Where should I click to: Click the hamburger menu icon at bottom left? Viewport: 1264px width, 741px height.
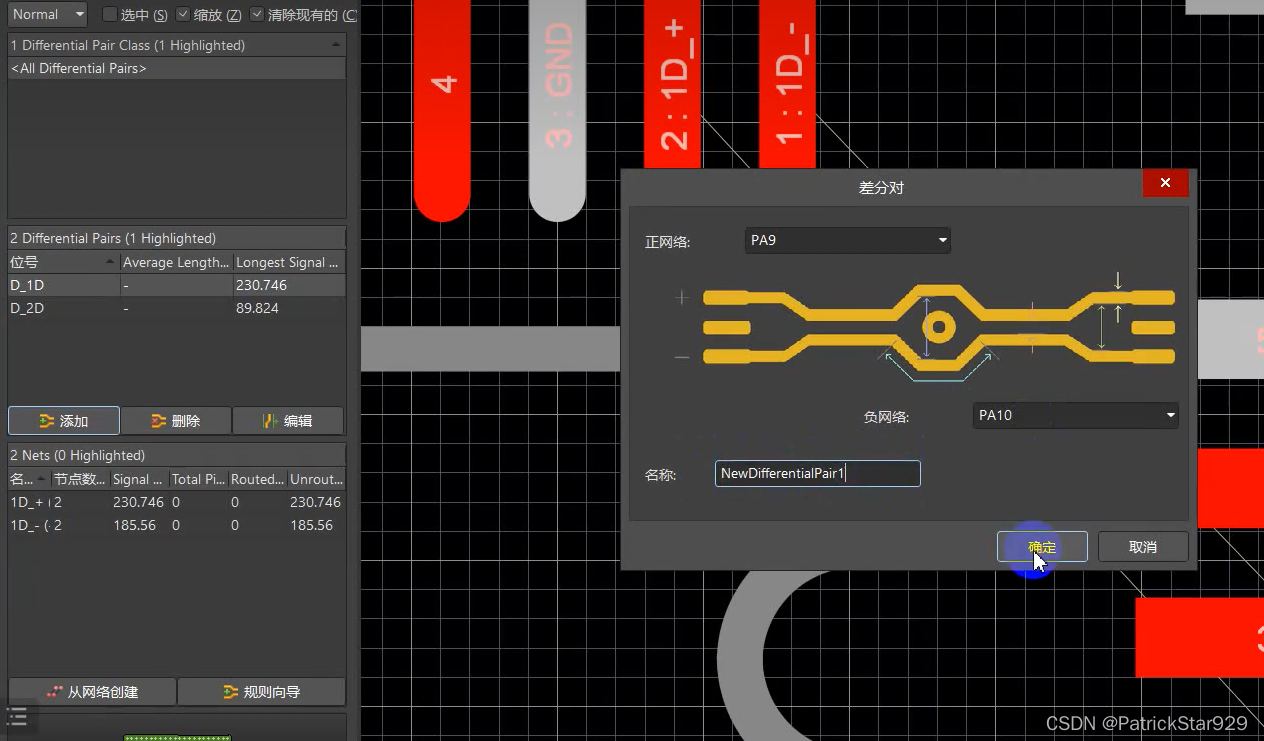[17, 716]
